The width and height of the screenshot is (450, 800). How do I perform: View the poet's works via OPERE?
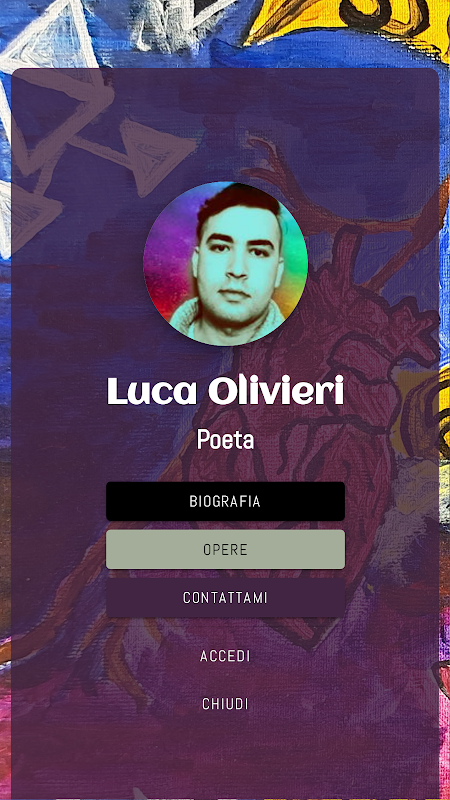(x=226, y=549)
